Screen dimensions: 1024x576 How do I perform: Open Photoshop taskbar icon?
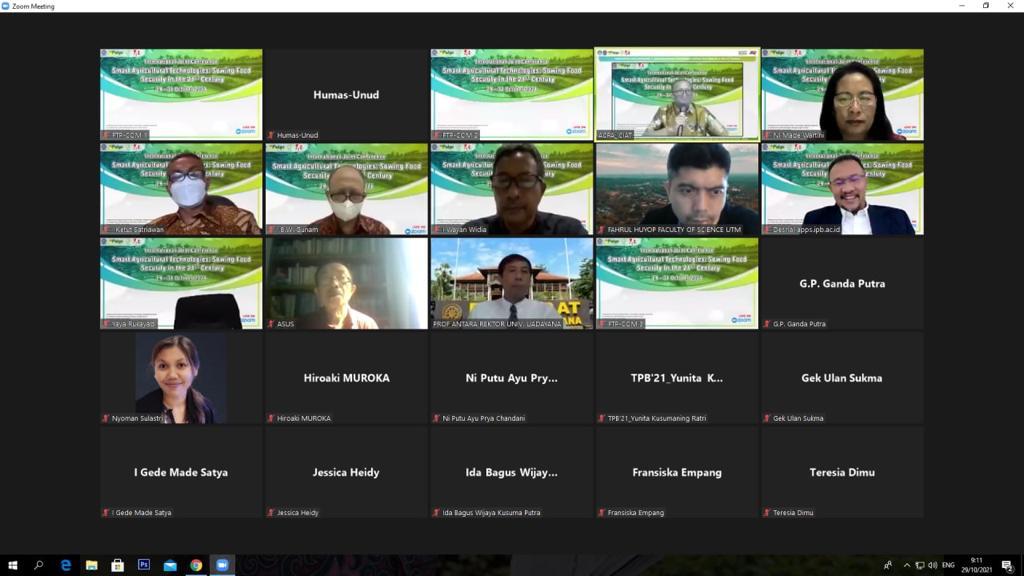click(x=144, y=565)
